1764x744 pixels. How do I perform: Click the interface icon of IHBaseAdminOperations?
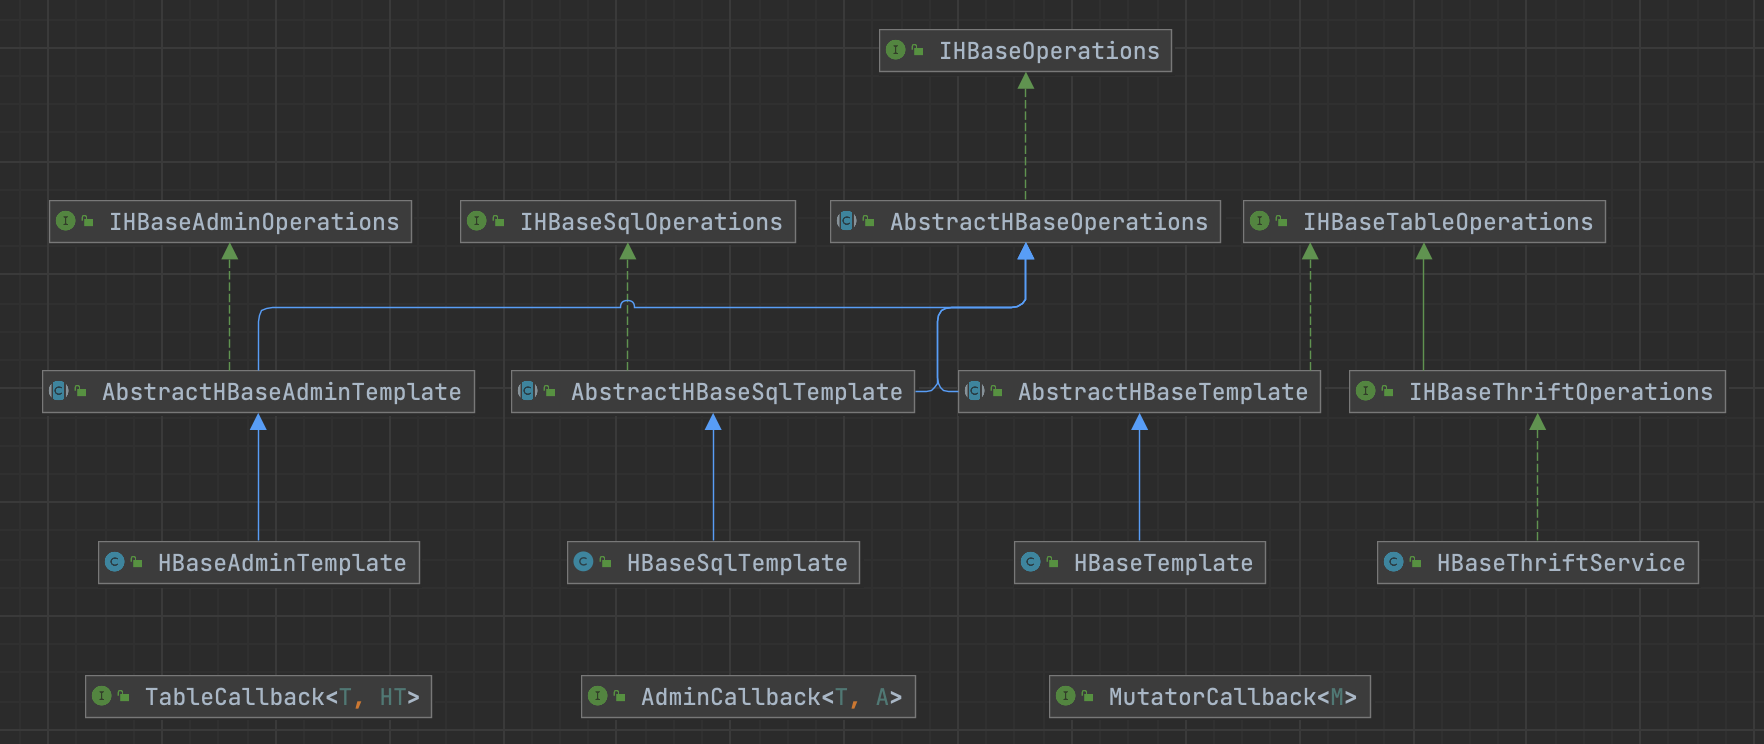[66, 221]
